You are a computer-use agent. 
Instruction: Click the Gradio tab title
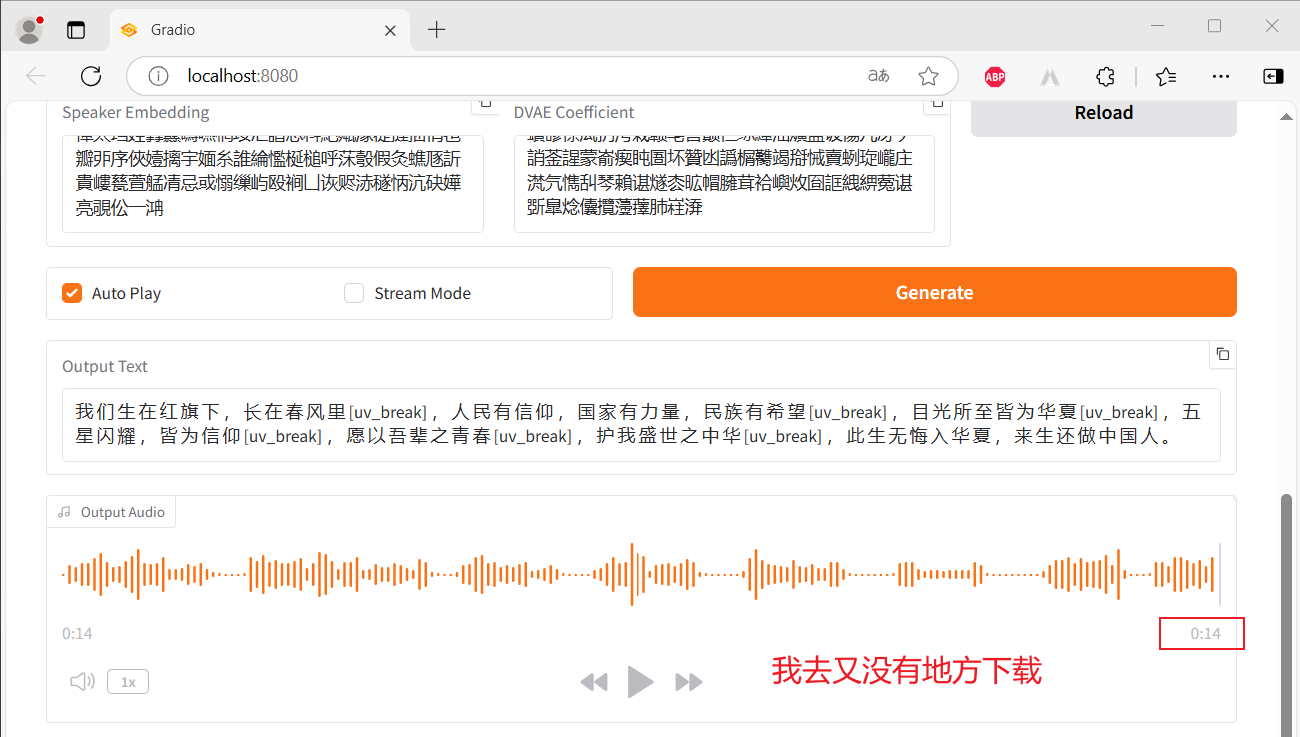point(172,30)
